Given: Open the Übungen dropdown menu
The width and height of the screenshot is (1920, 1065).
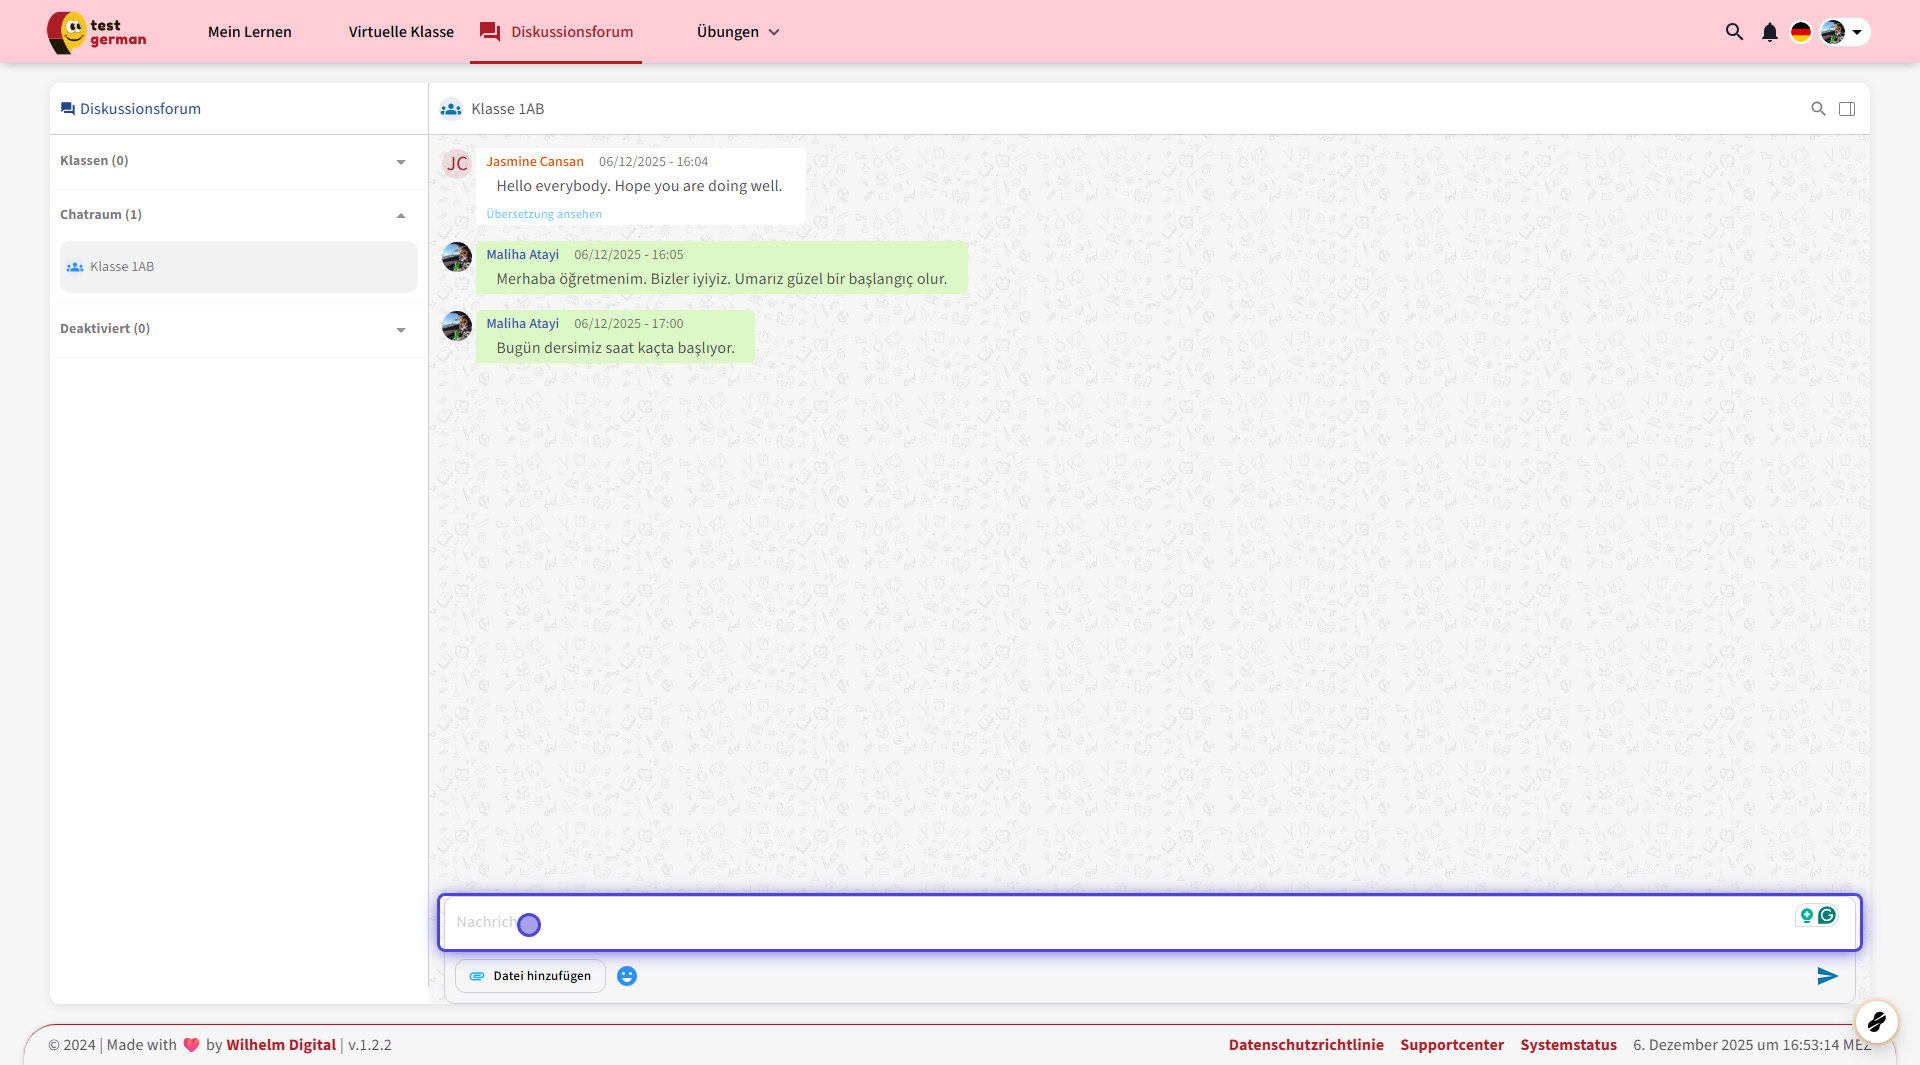Looking at the screenshot, I should (x=738, y=32).
